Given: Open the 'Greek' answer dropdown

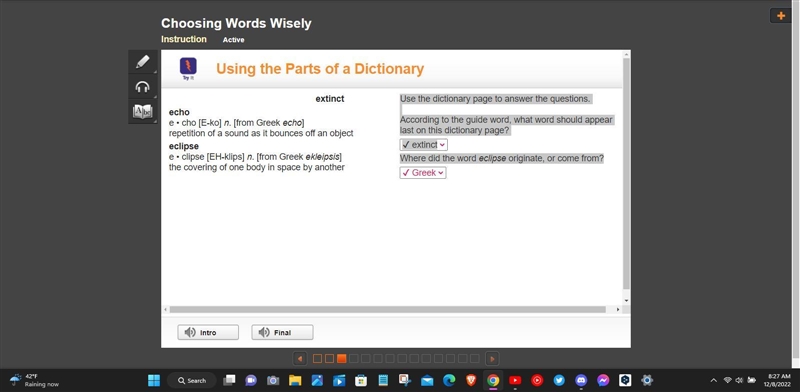Looking at the screenshot, I should tap(423, 173).
